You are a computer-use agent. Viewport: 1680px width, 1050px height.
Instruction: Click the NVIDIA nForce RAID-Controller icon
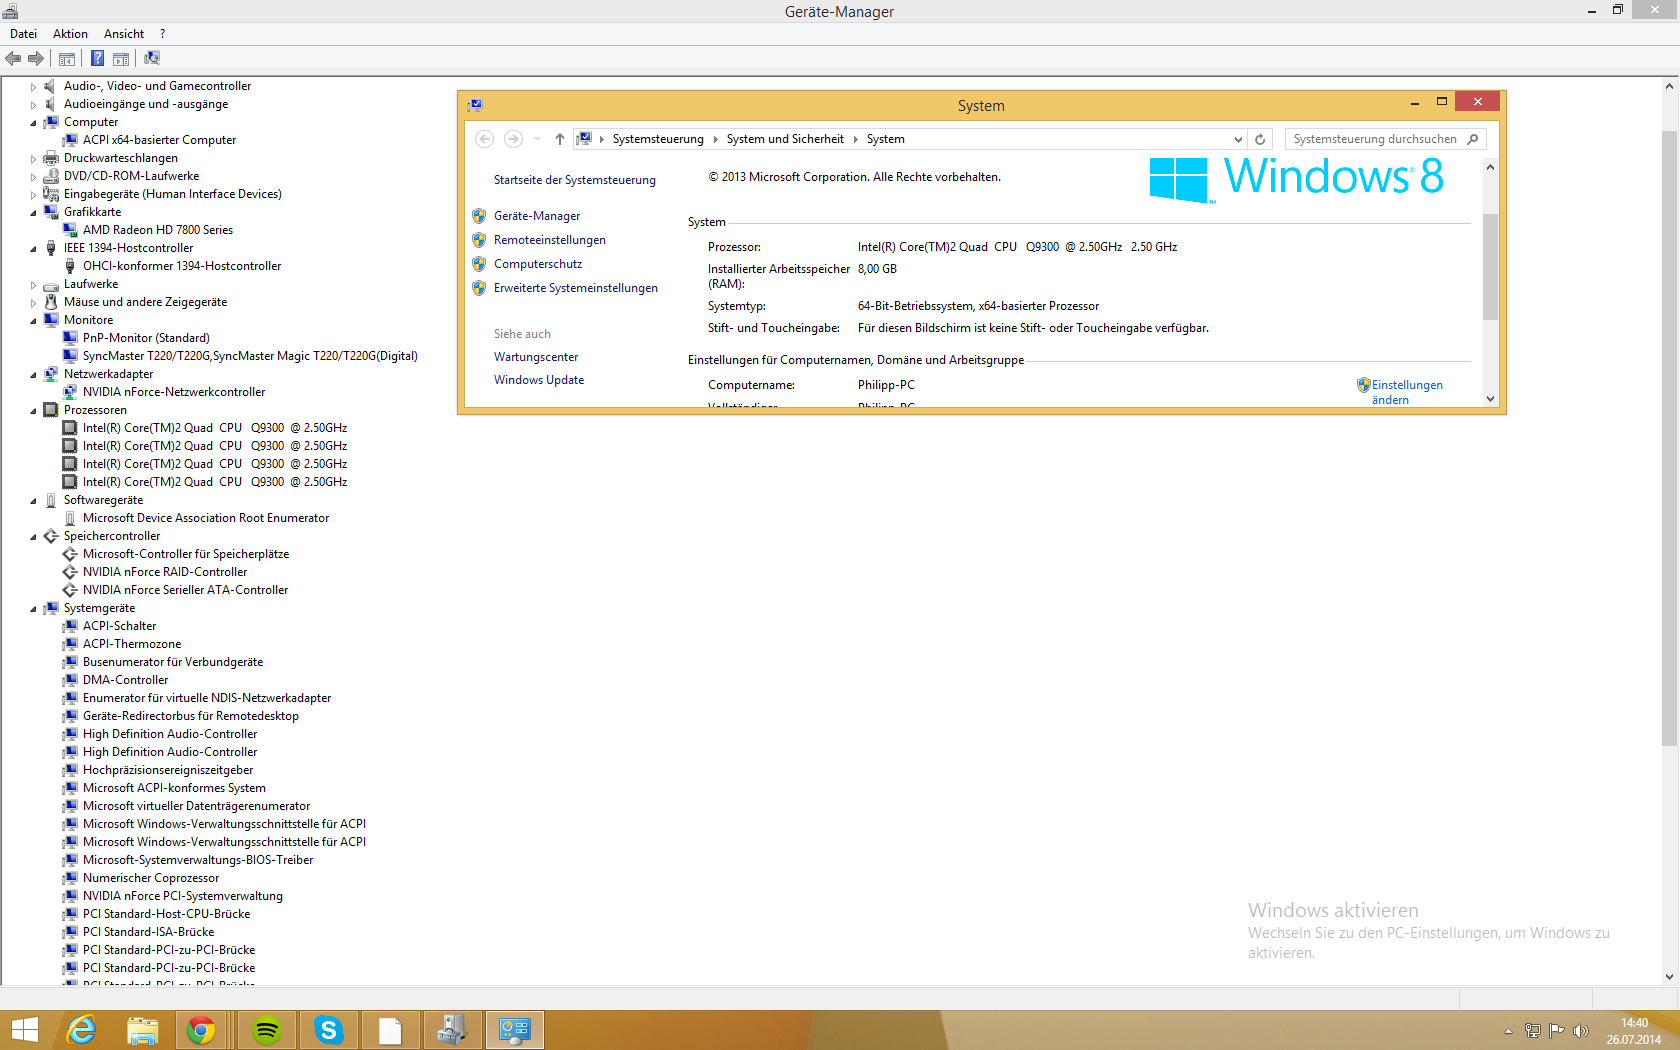70,572
